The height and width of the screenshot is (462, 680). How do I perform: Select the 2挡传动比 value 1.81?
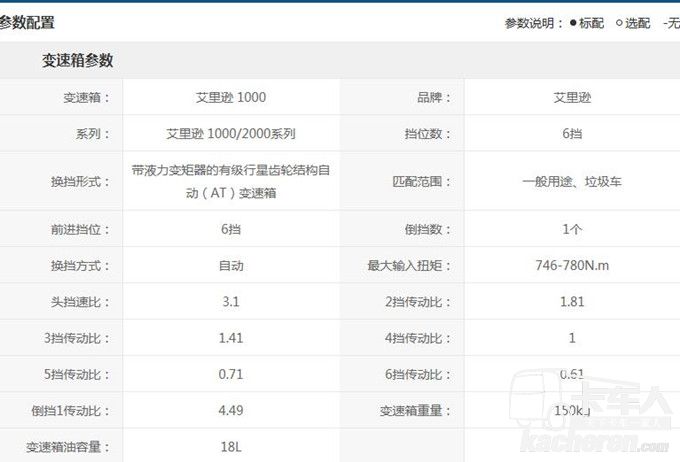pyautogui.click(x=572, y=301)
